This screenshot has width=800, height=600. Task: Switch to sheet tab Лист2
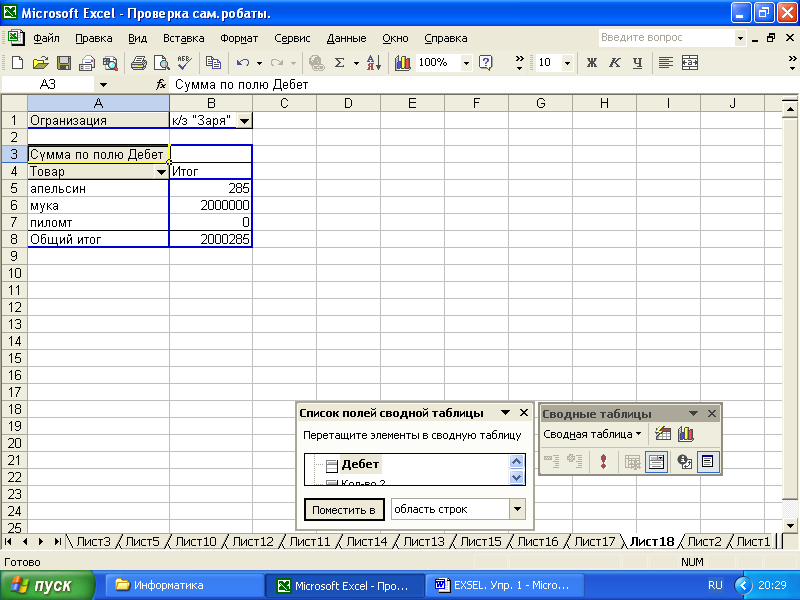(x=704, y=541)
